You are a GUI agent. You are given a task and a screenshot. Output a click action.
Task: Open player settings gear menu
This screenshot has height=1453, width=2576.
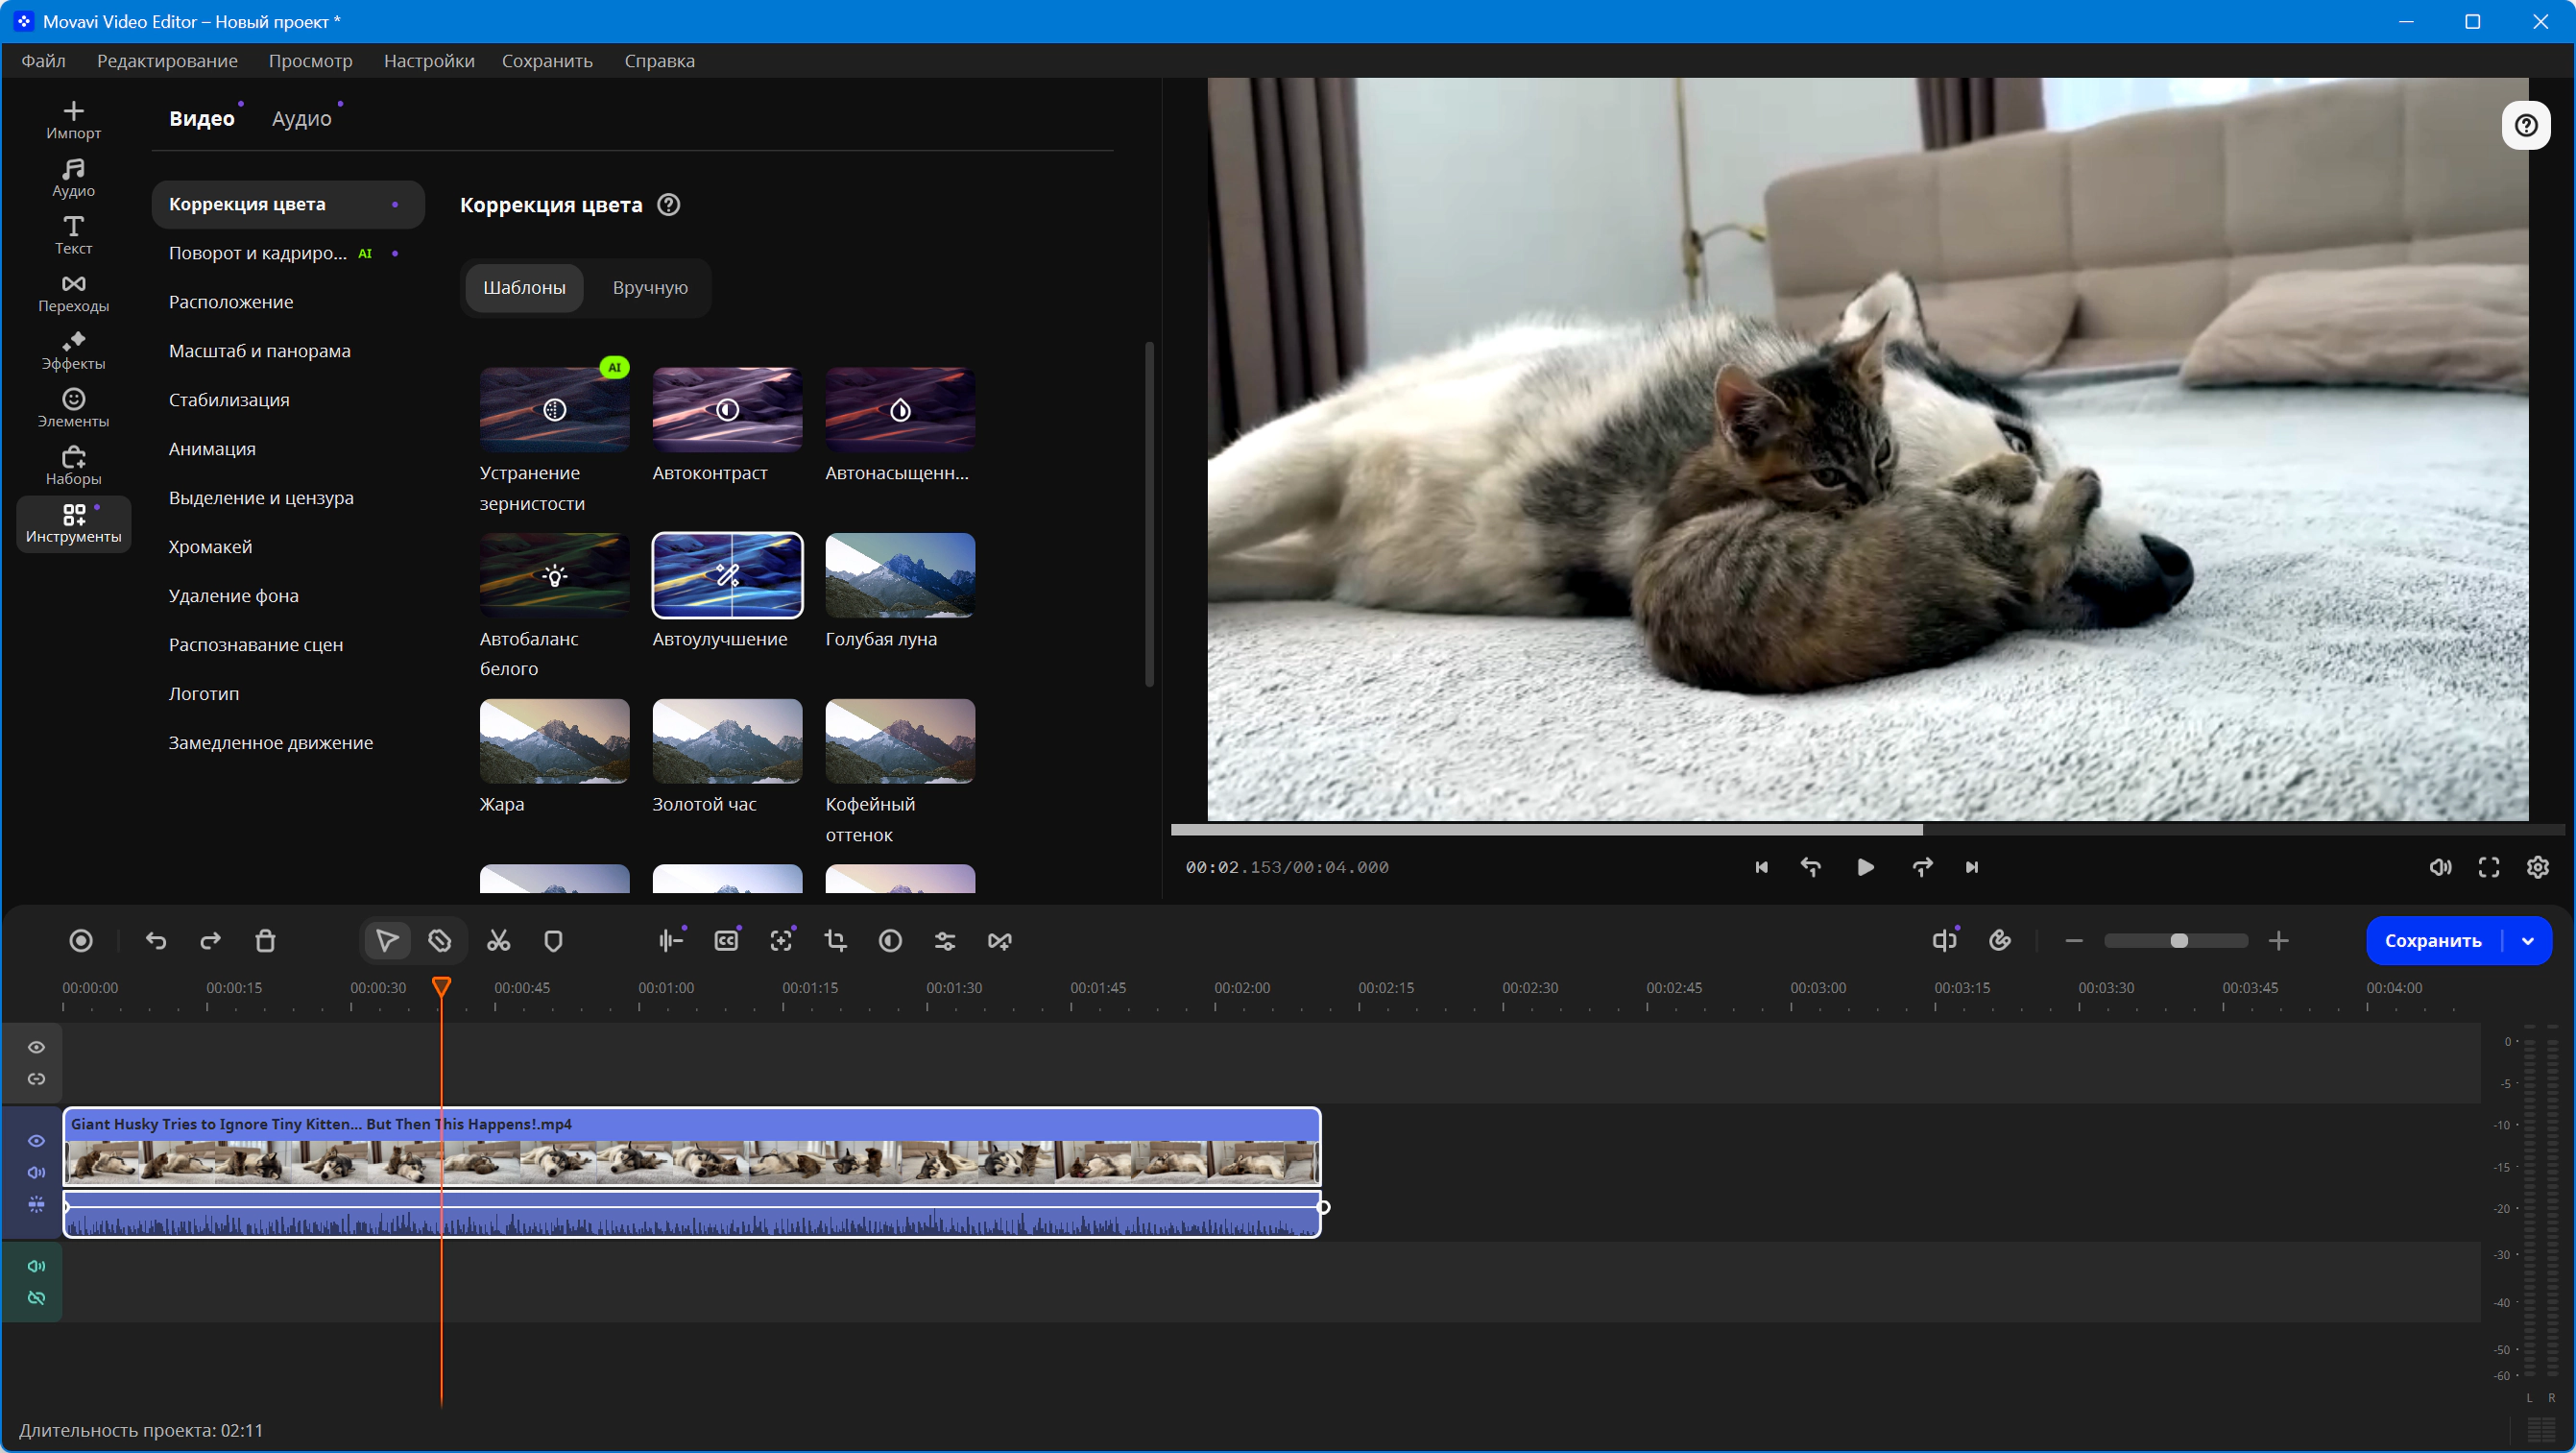coord(2538,867)
